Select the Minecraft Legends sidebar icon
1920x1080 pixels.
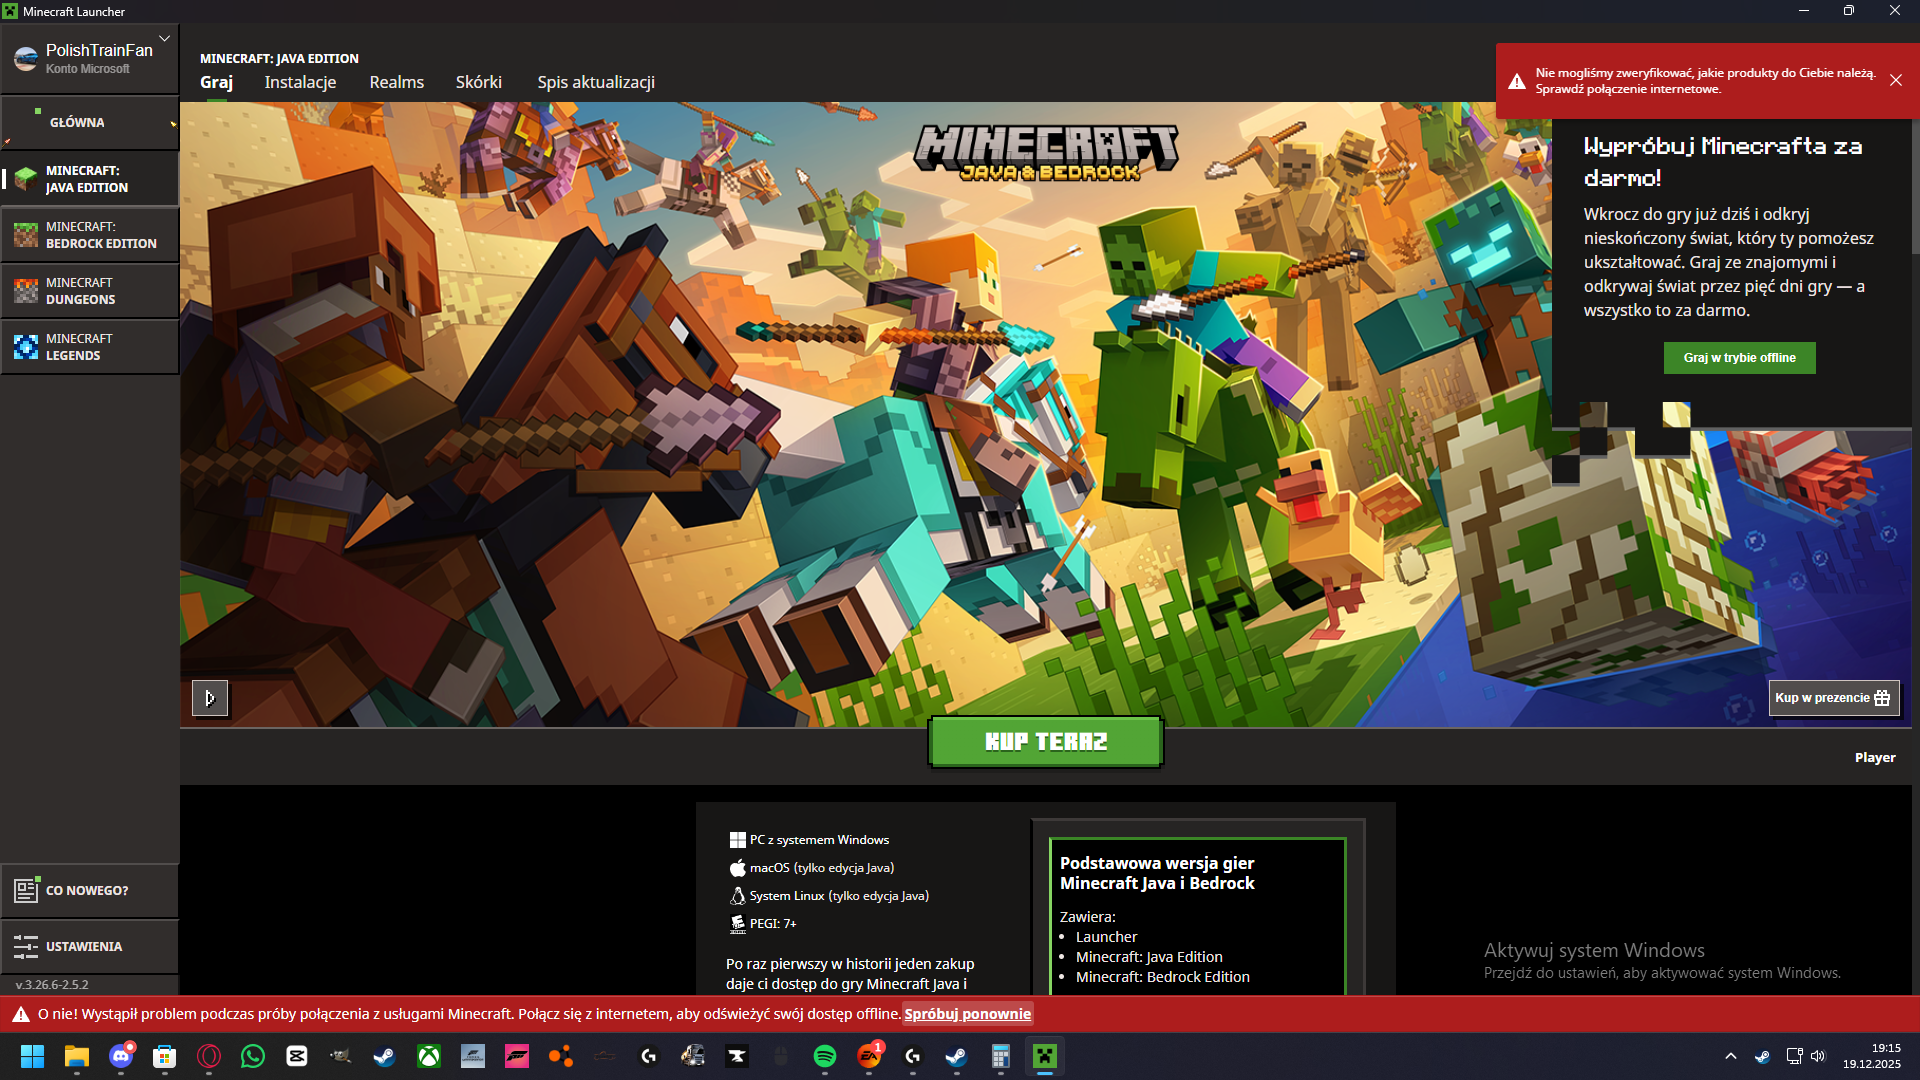click(26, 347)
